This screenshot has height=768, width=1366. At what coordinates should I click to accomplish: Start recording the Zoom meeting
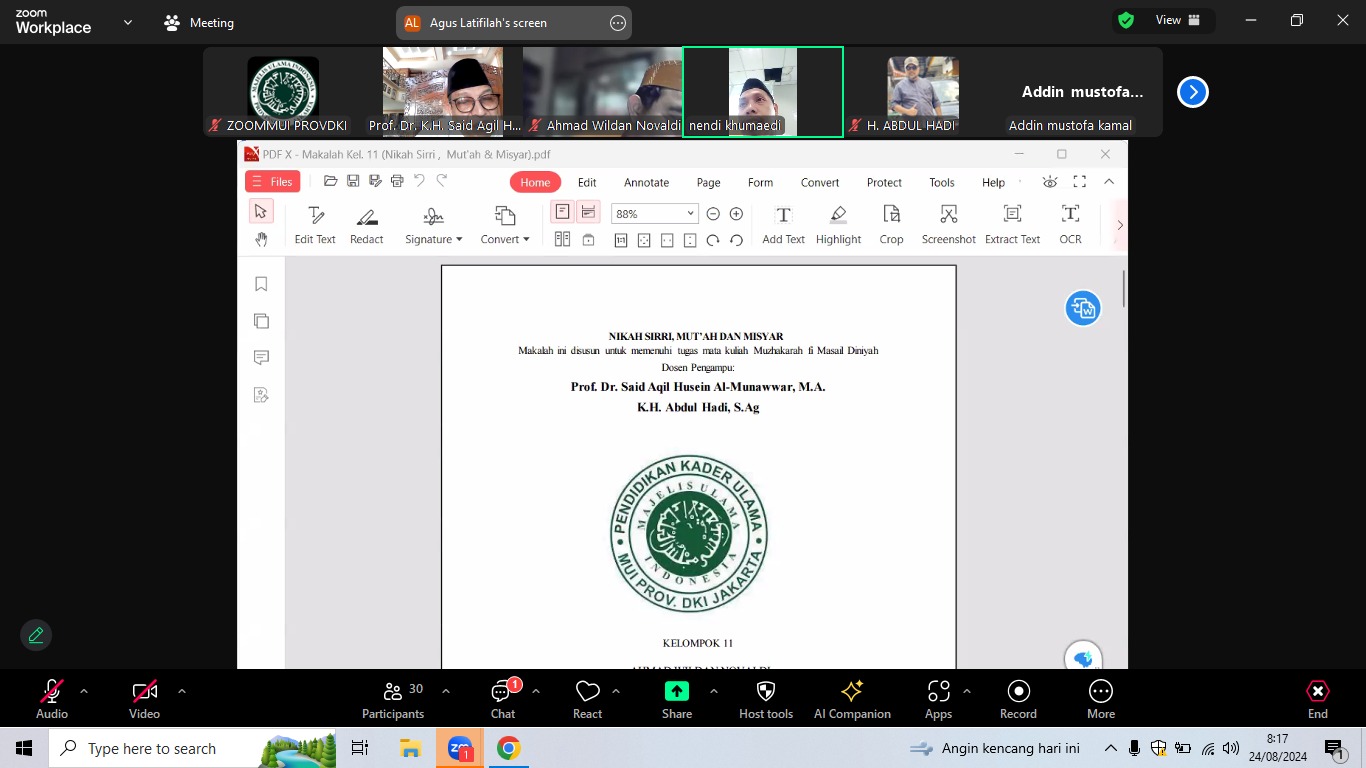1018,699
